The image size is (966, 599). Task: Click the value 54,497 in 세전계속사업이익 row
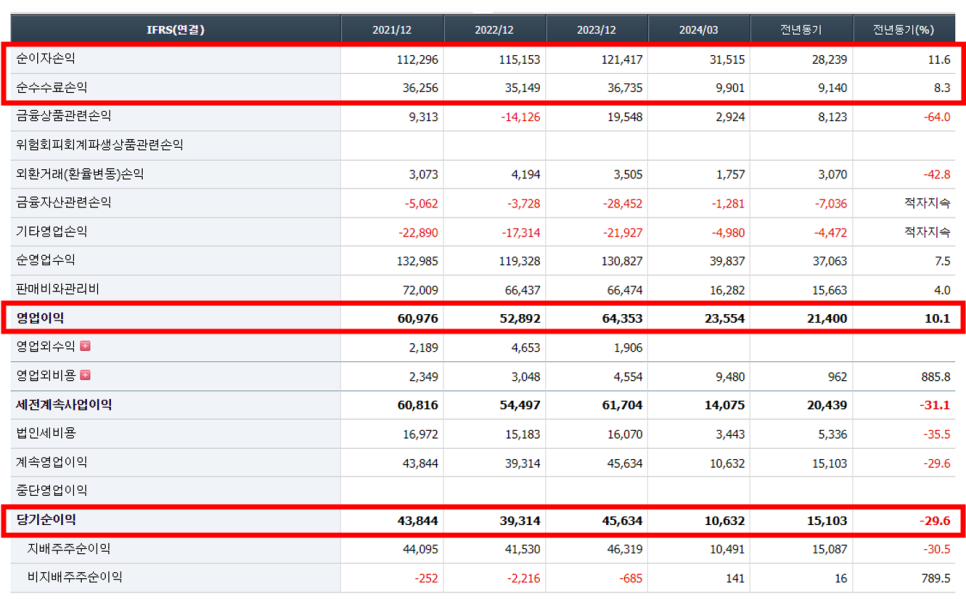(520, 405)
